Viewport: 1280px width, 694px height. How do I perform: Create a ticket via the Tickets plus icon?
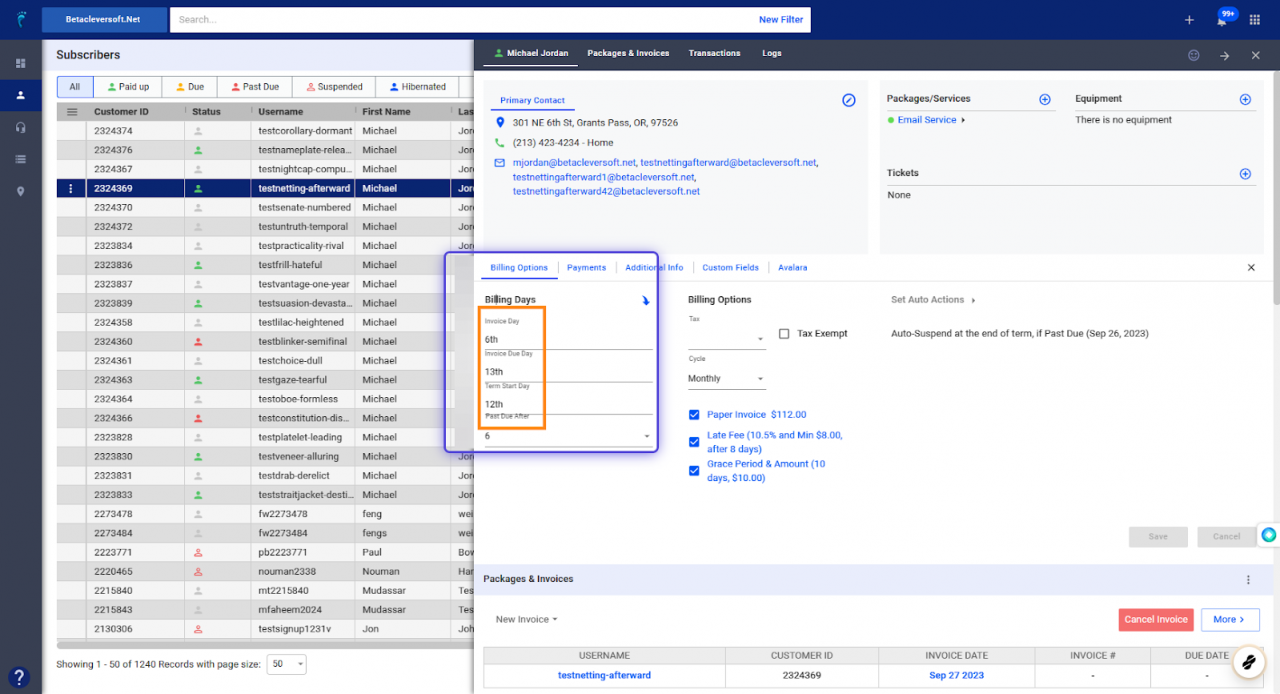1245,172
